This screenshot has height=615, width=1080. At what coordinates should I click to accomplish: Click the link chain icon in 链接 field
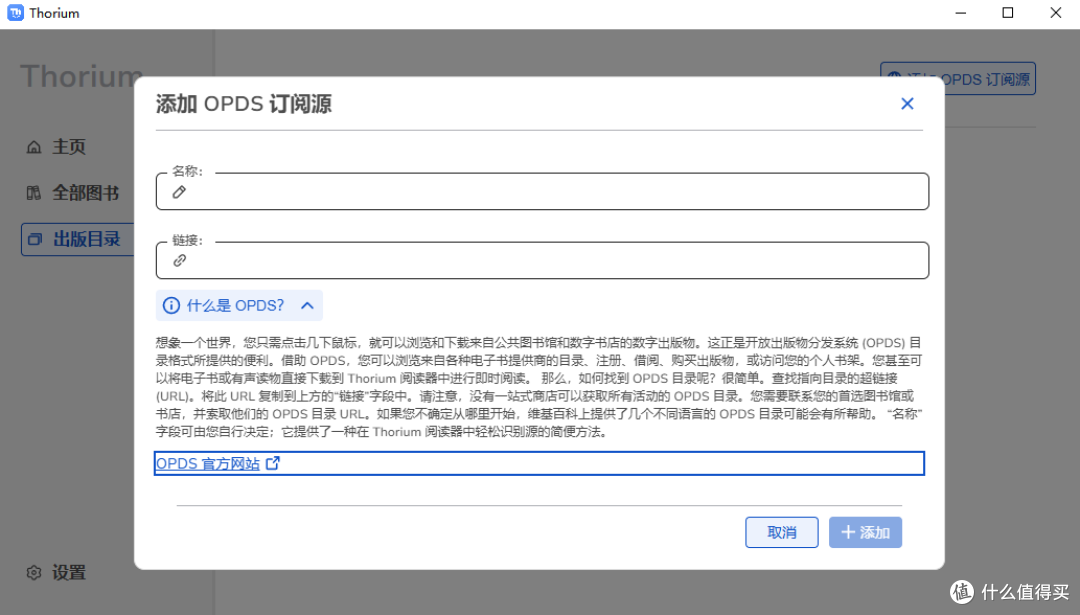coord(179,260)
